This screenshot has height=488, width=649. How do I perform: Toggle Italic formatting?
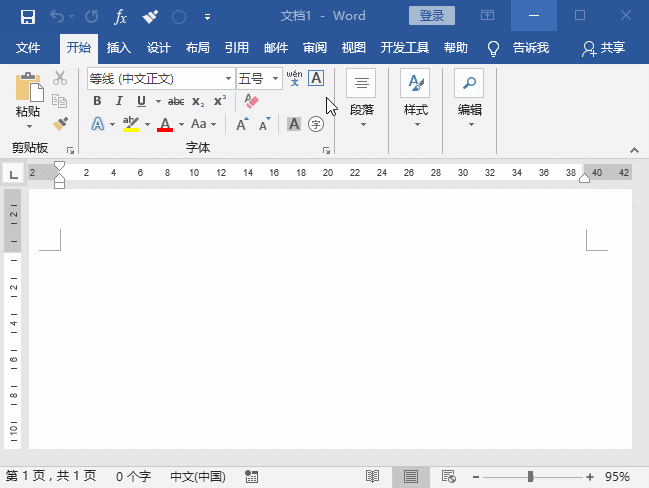[x=119, y=101]
